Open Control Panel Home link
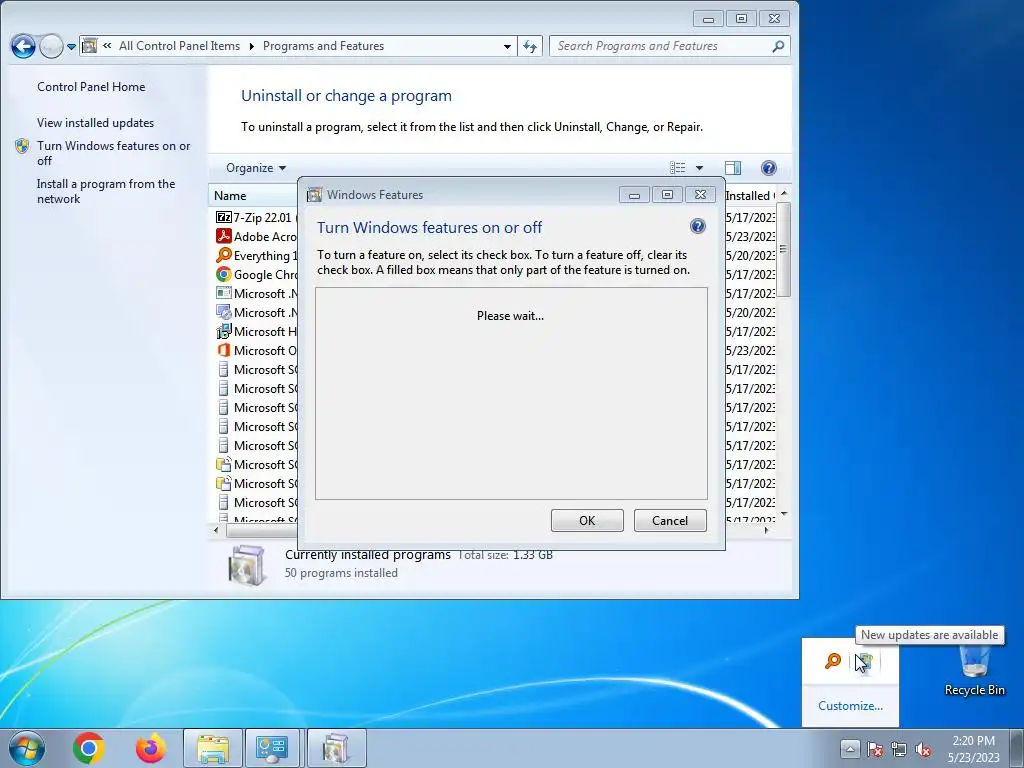This screenshot has height=768, width=1024. pyautogui.click(x=91, y=86)
